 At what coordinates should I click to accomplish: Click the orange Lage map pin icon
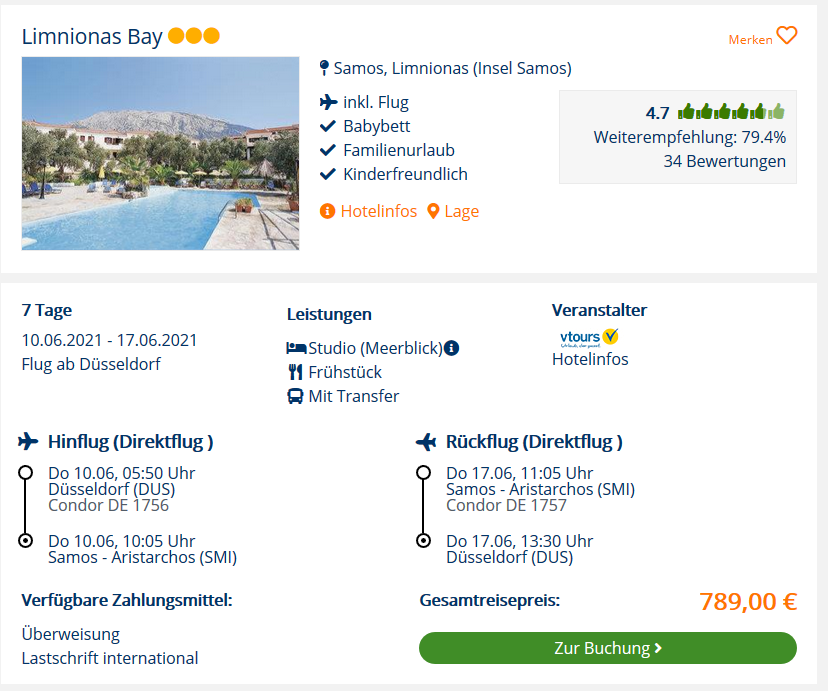coord(433,211)
